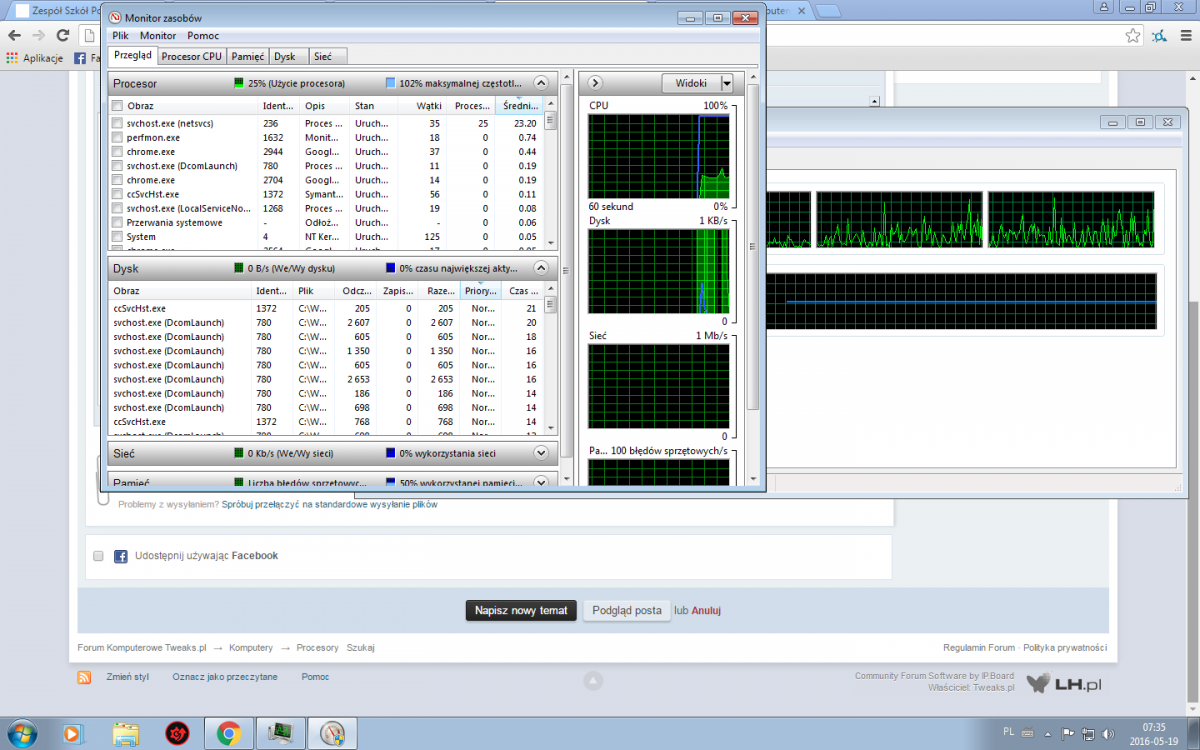Open Windows Explorer from the taskbar
This screenshot has height=750, width=1200.
(x=125, y=733)
